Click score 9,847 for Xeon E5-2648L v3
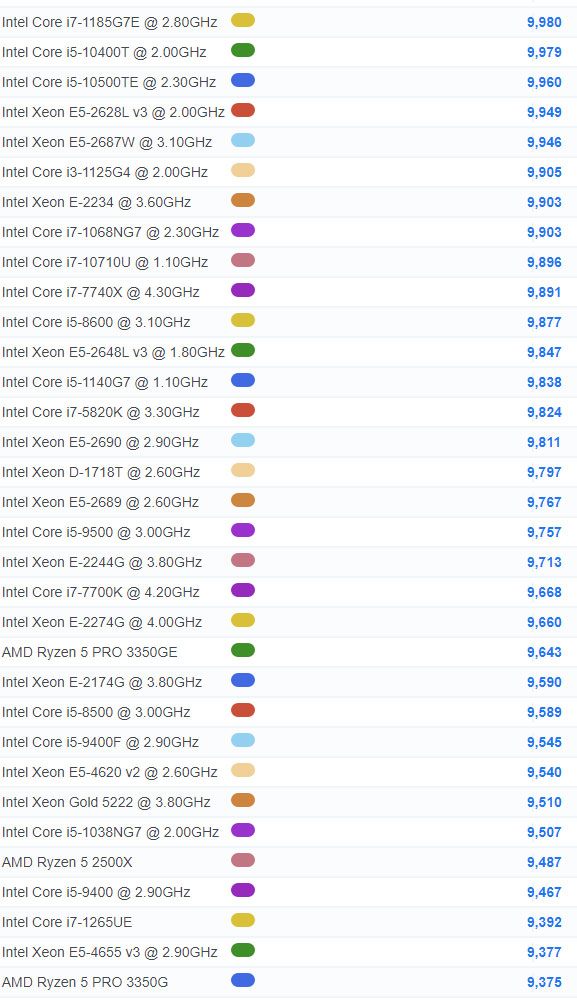 point(544,352)
